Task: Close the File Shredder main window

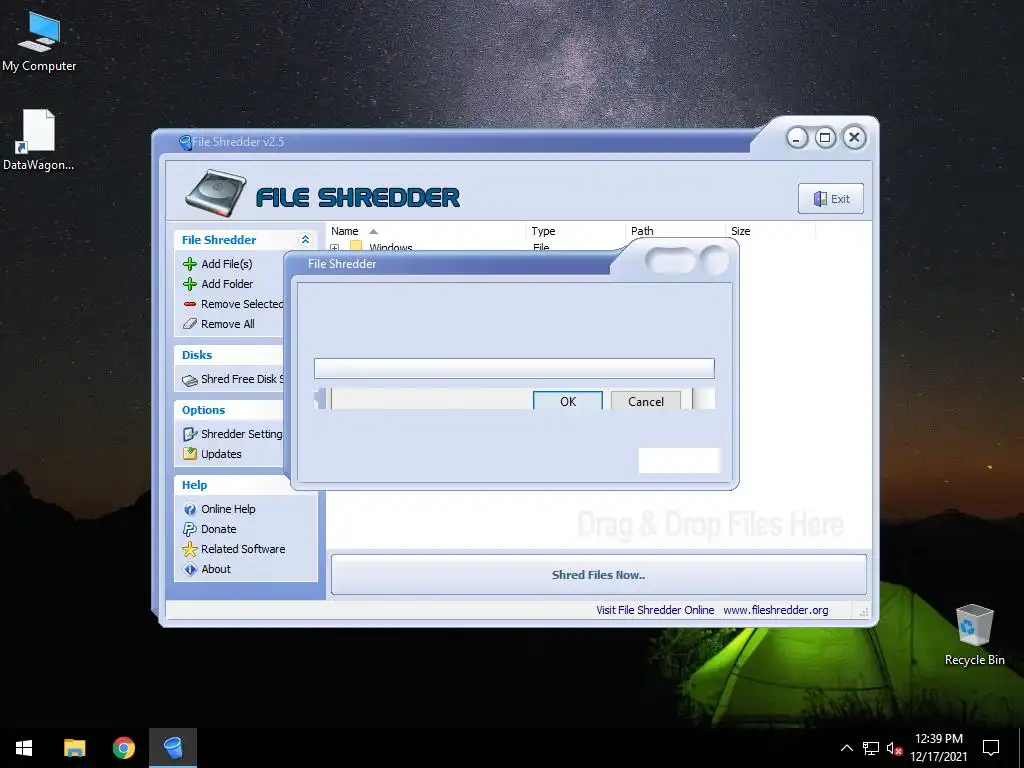Action: click(854, 138)
